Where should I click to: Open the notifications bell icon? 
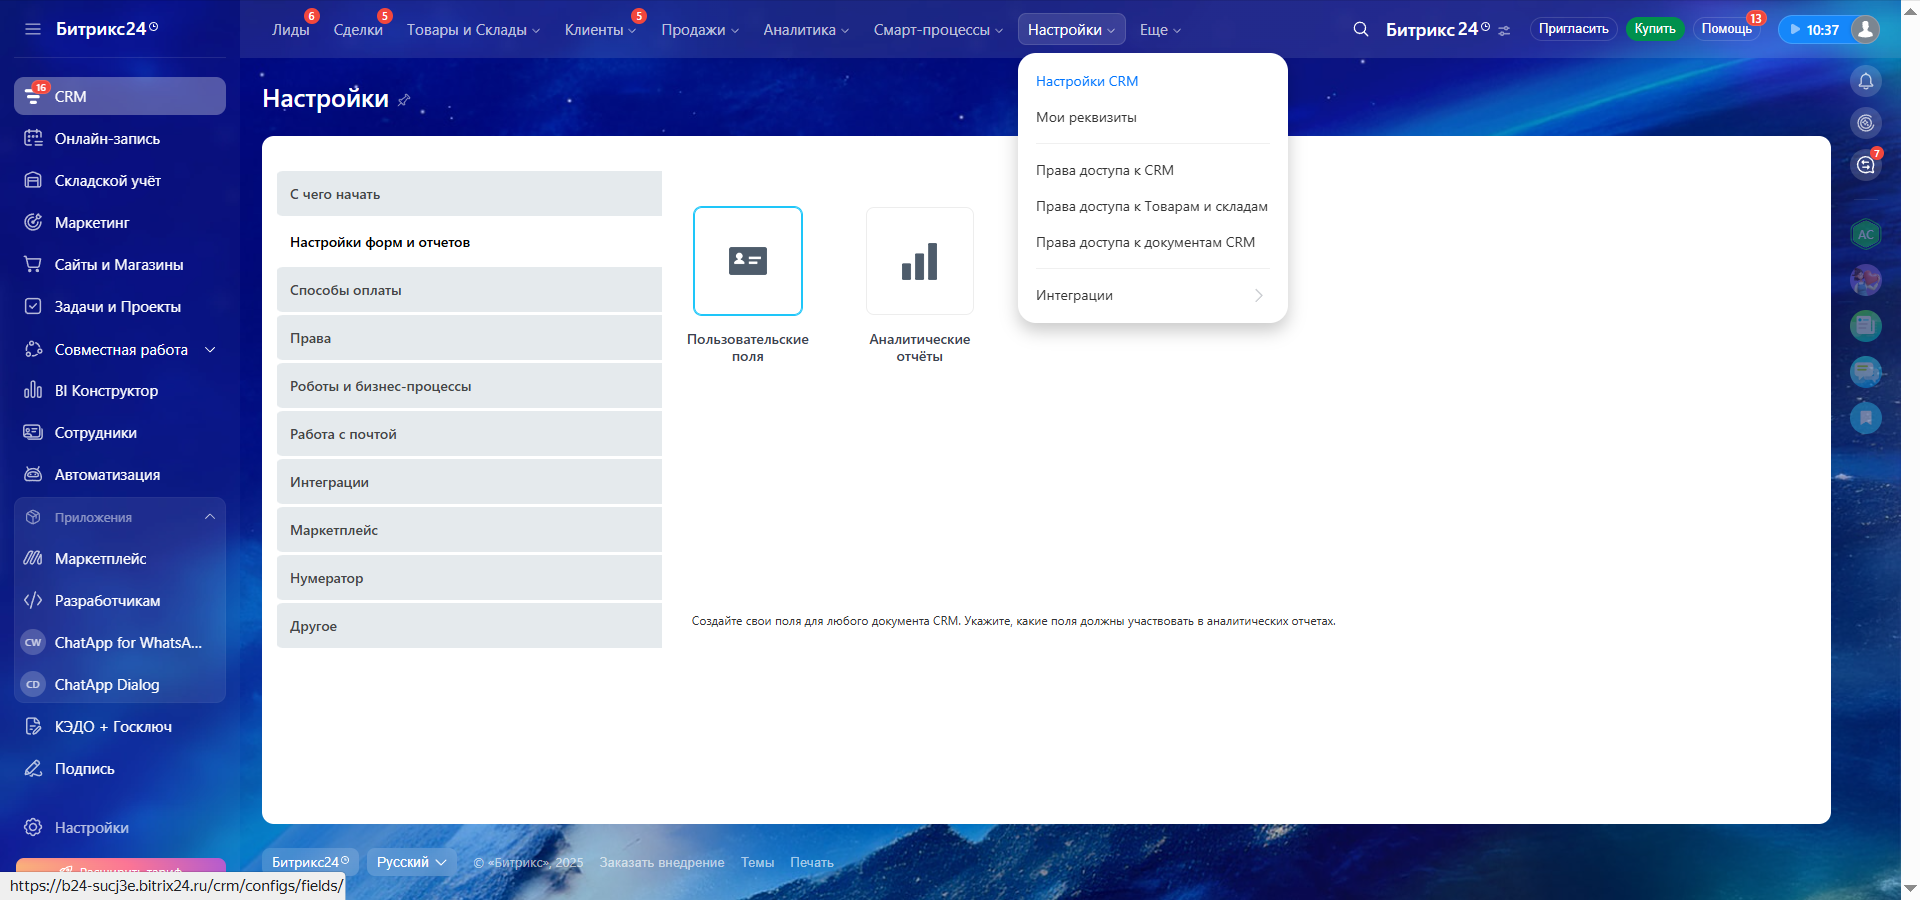pos(1865,81)
